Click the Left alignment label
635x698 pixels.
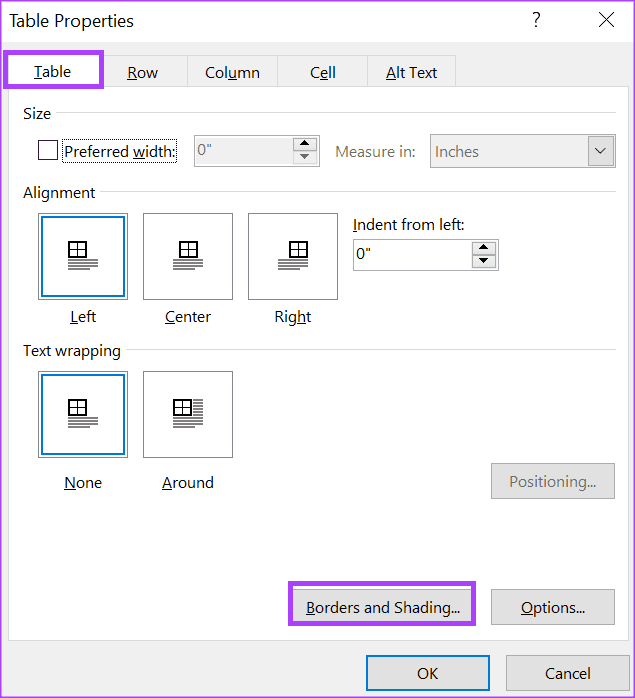(83, 317)
